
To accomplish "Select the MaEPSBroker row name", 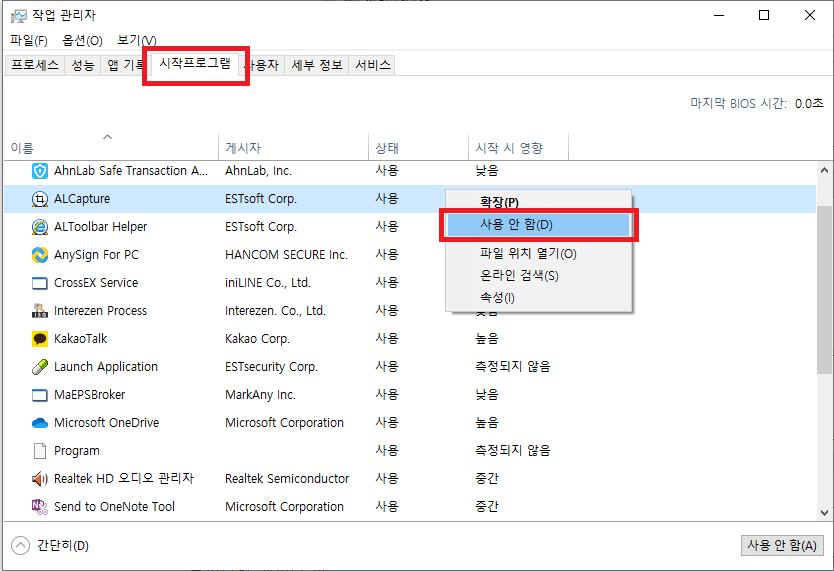I will point(89,395).
